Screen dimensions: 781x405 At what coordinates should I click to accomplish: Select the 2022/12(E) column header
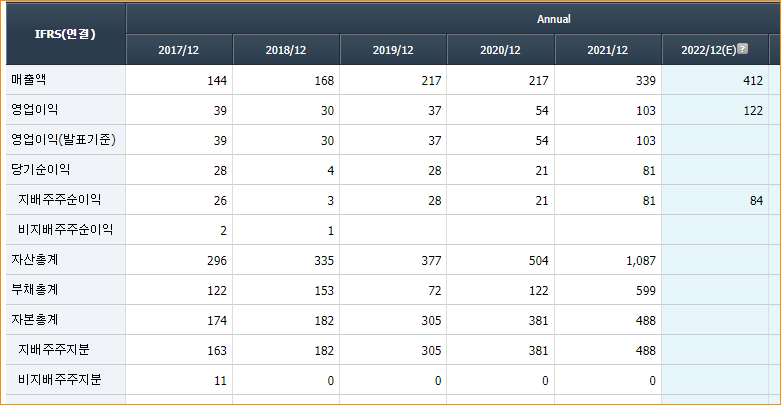pyautogui.click(x=715, y=50)
